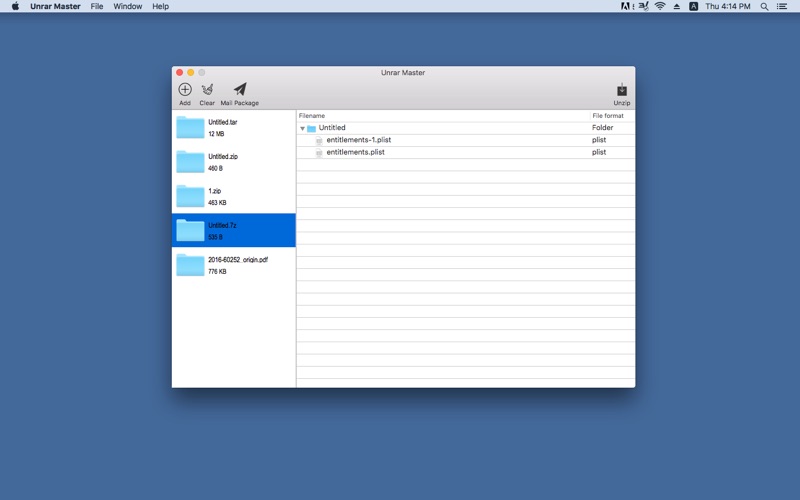The width and height of the screenshot is (800, 500).
Task: Click the clock showing Thu 4:14 PM
Action: (x=728, y=6)
